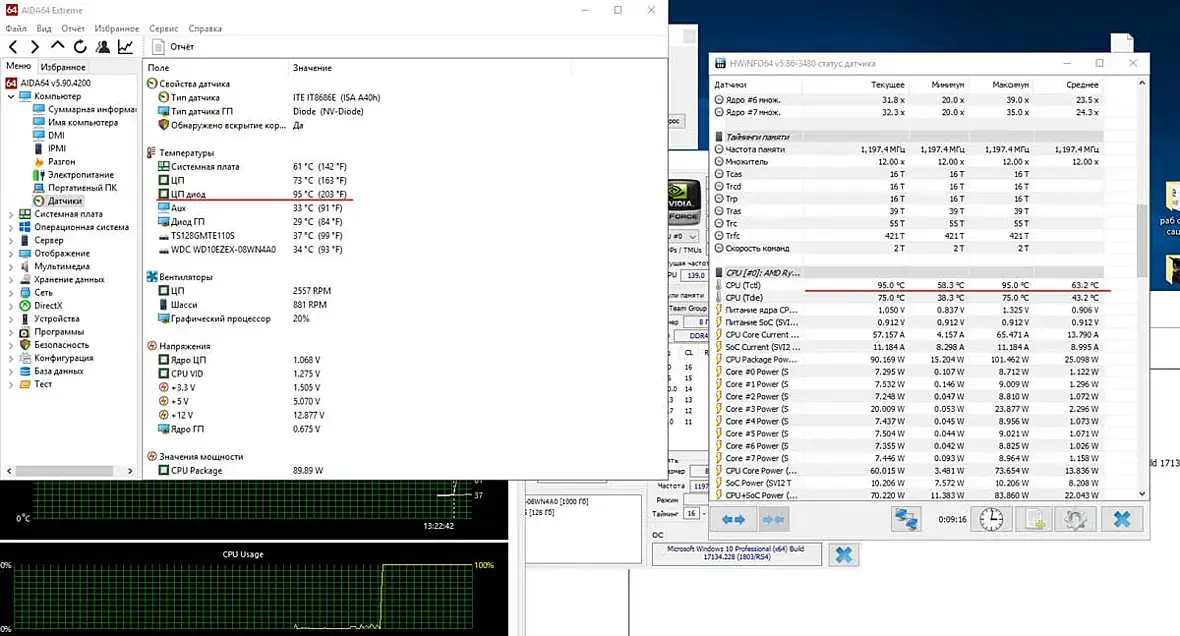Image resolution: width=1180 pixels, height=636 pixels.
Task: Select the Электропитание tree item
Action: (74, 175)
